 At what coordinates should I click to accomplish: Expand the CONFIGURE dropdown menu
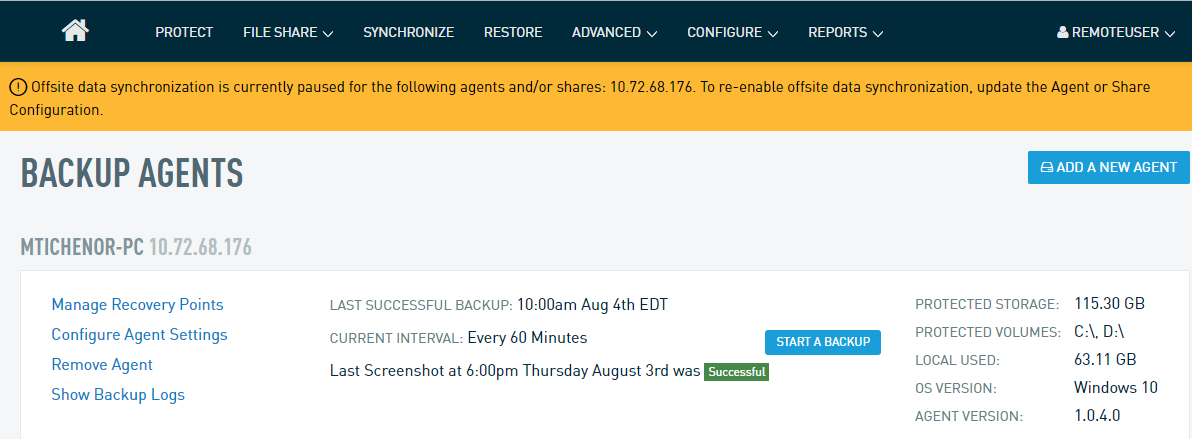[x=732, y=32]
